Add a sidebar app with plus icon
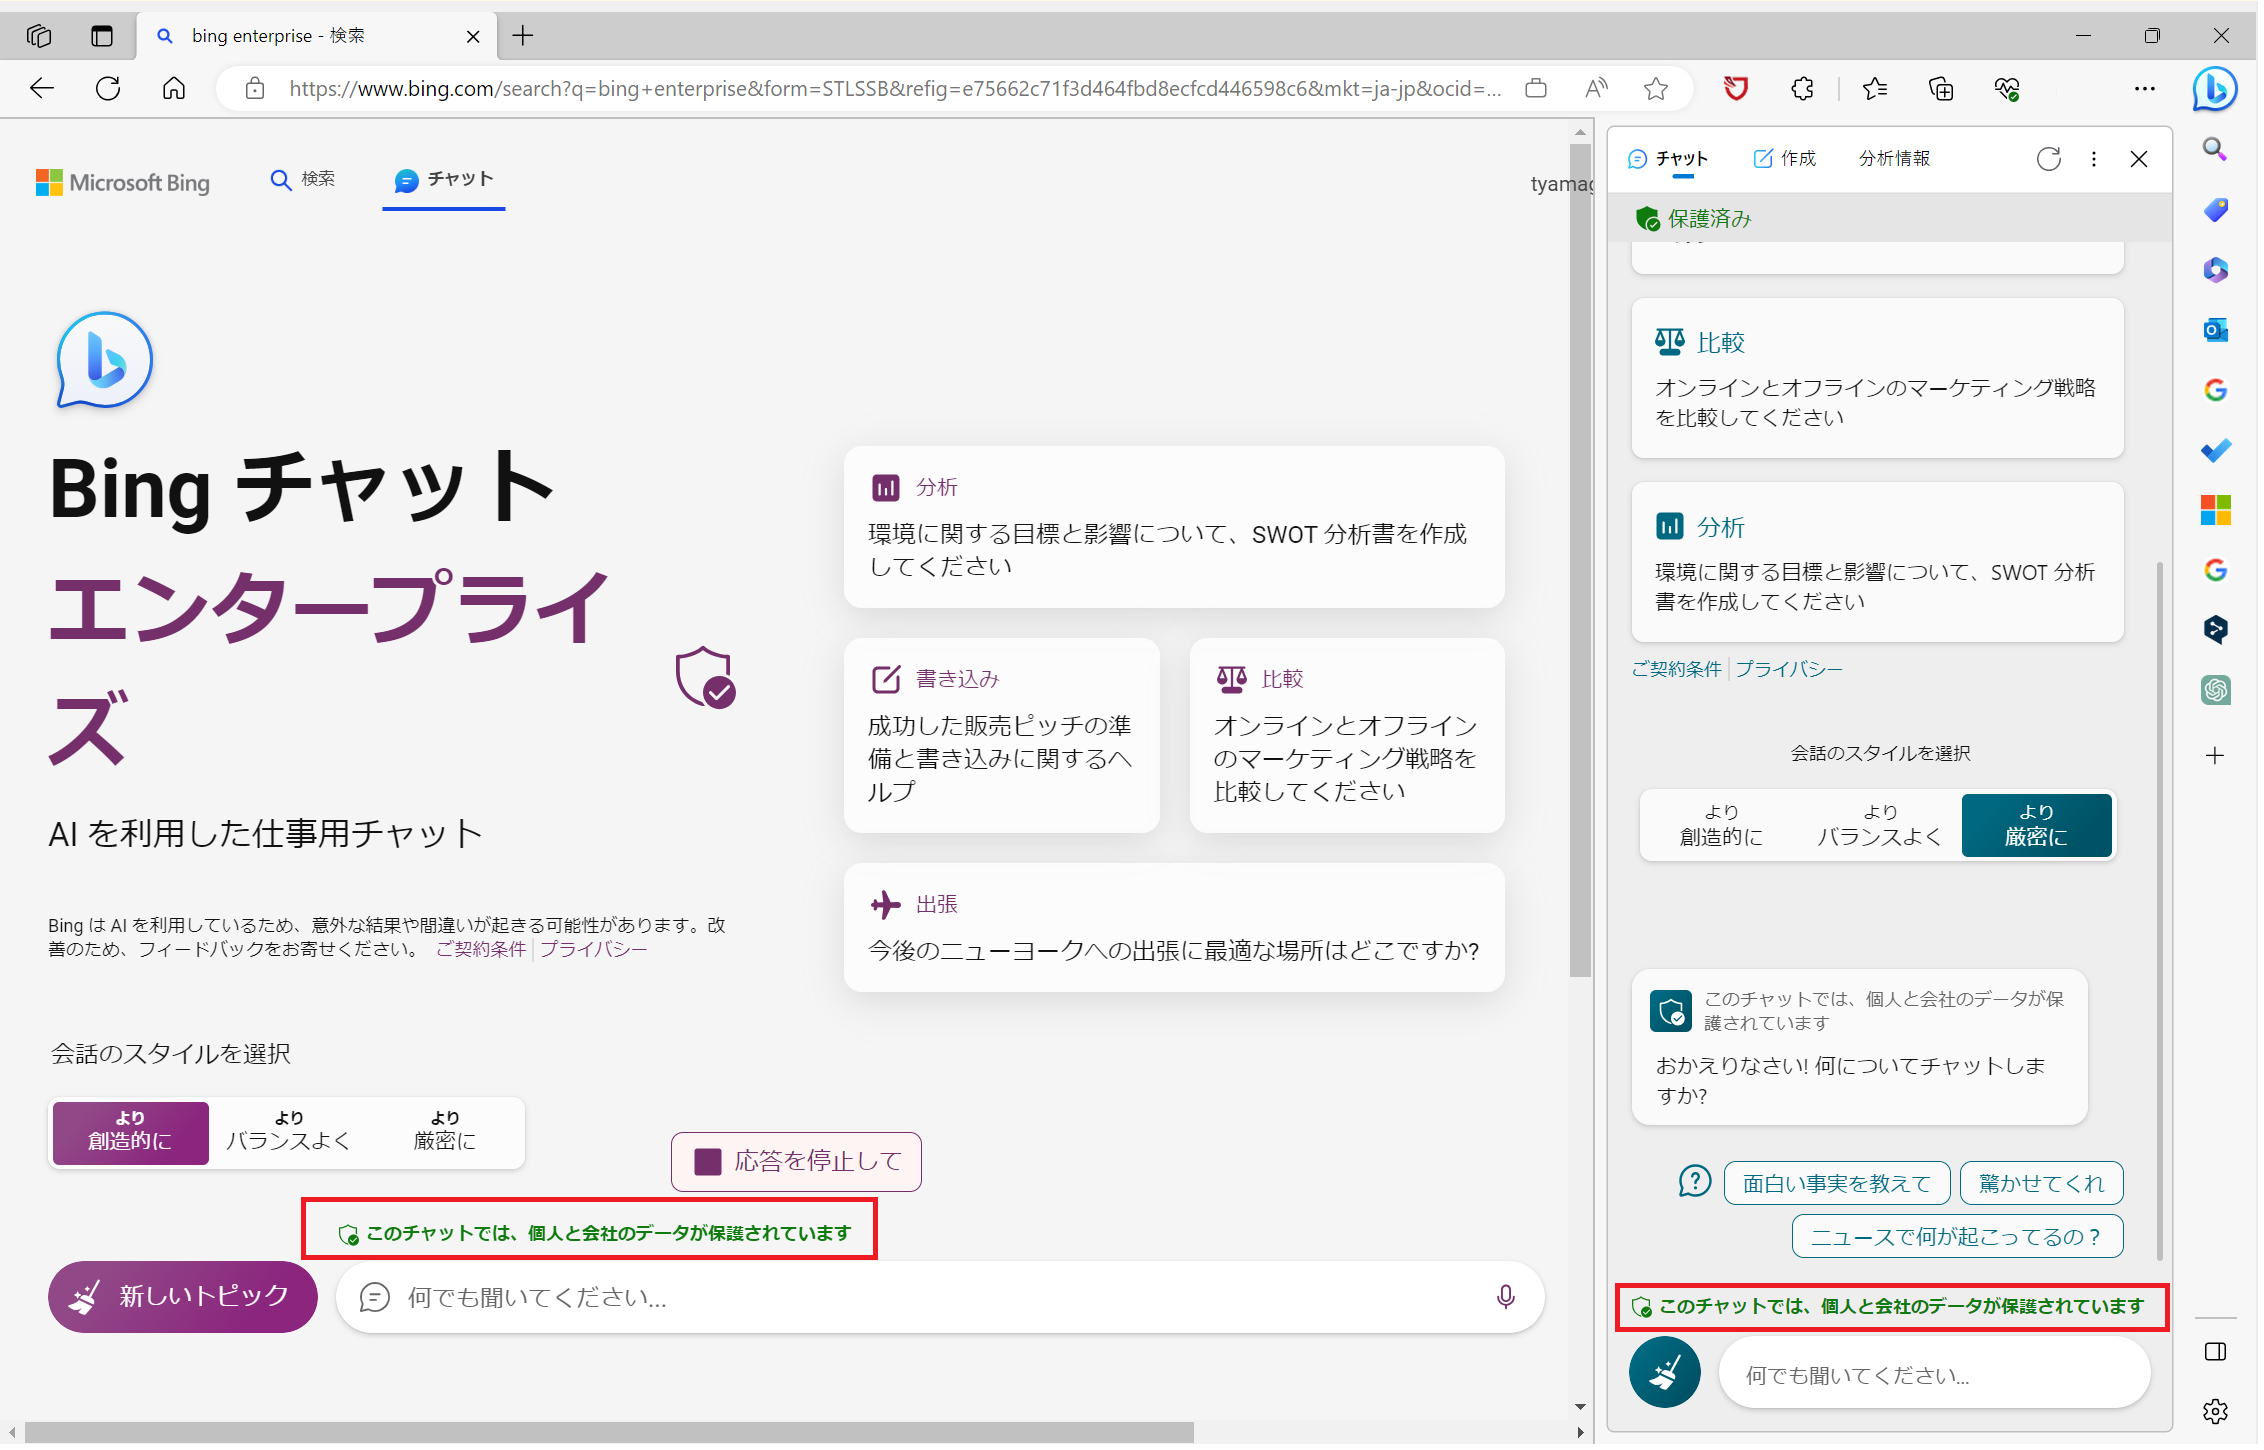This screenshot has width=2264, height=1450. coord(2215,756)
